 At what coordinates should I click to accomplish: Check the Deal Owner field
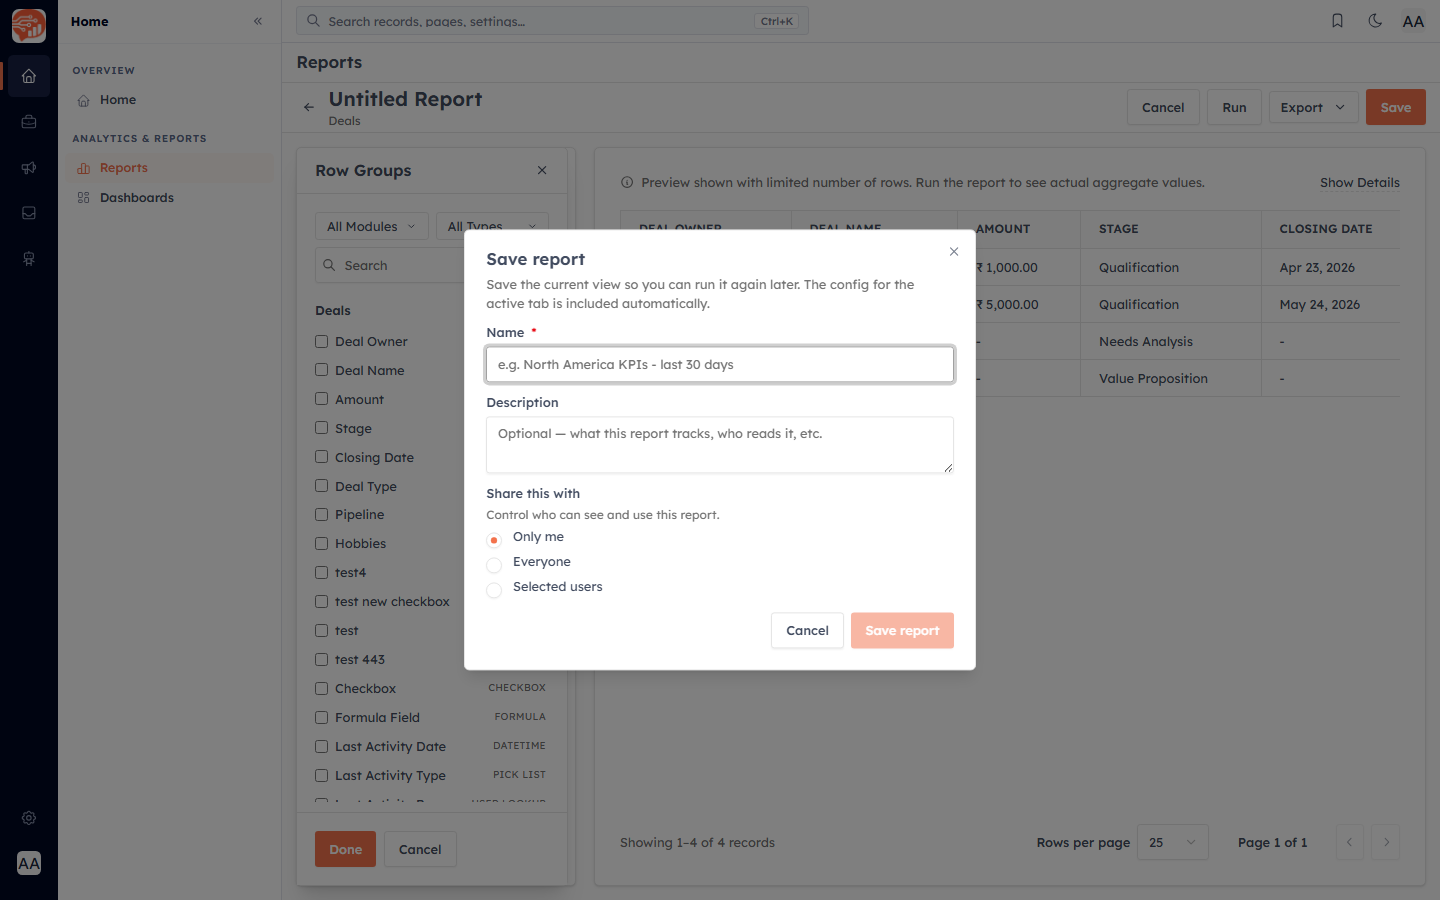[322, 341]
